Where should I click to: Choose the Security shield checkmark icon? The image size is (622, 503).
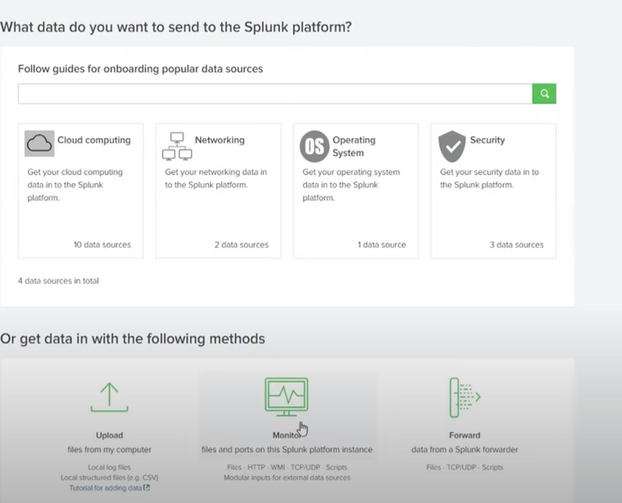(452, 146)
